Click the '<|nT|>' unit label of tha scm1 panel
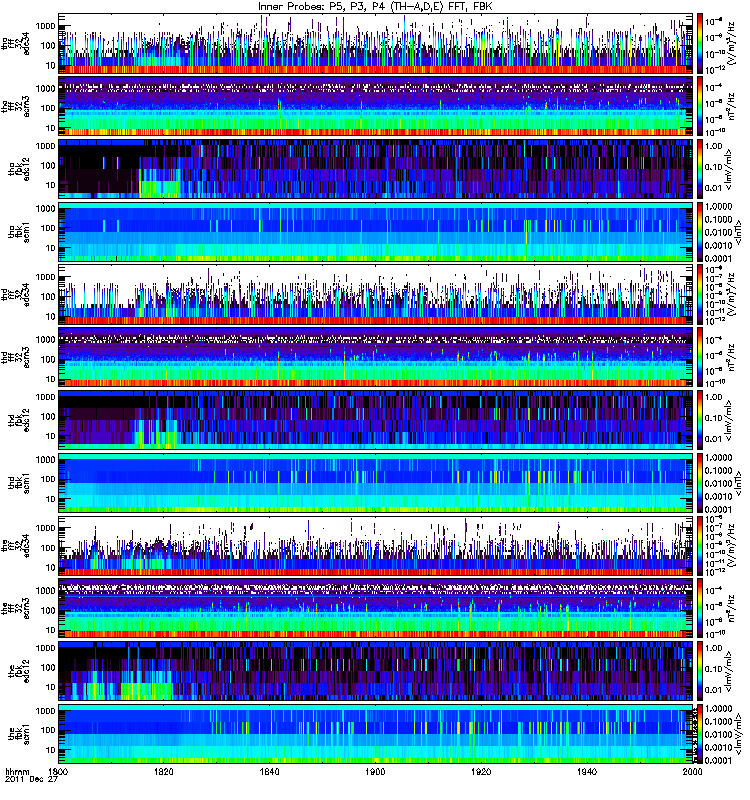This screenshot has width=750, height=800. tap(738, 232)
